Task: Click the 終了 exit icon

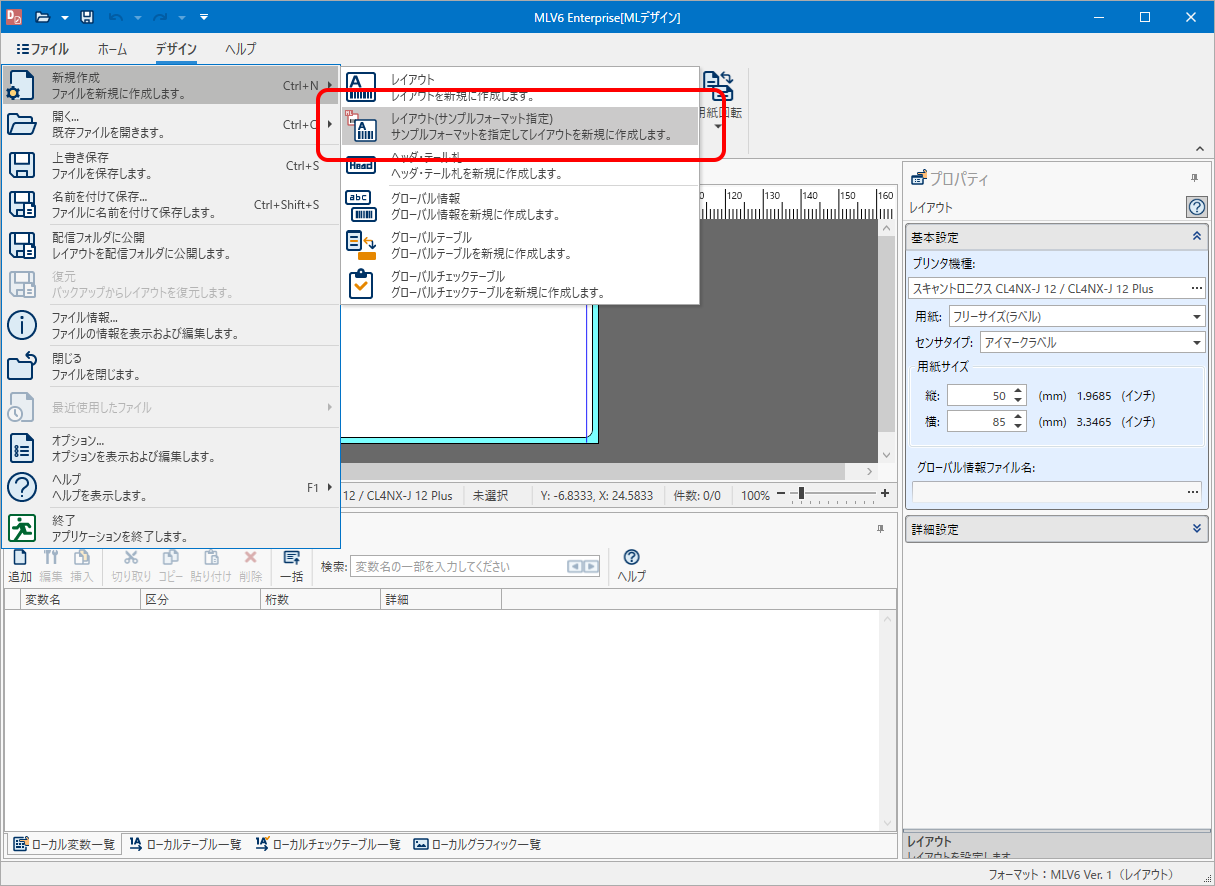Action: [x=22, y=528]
